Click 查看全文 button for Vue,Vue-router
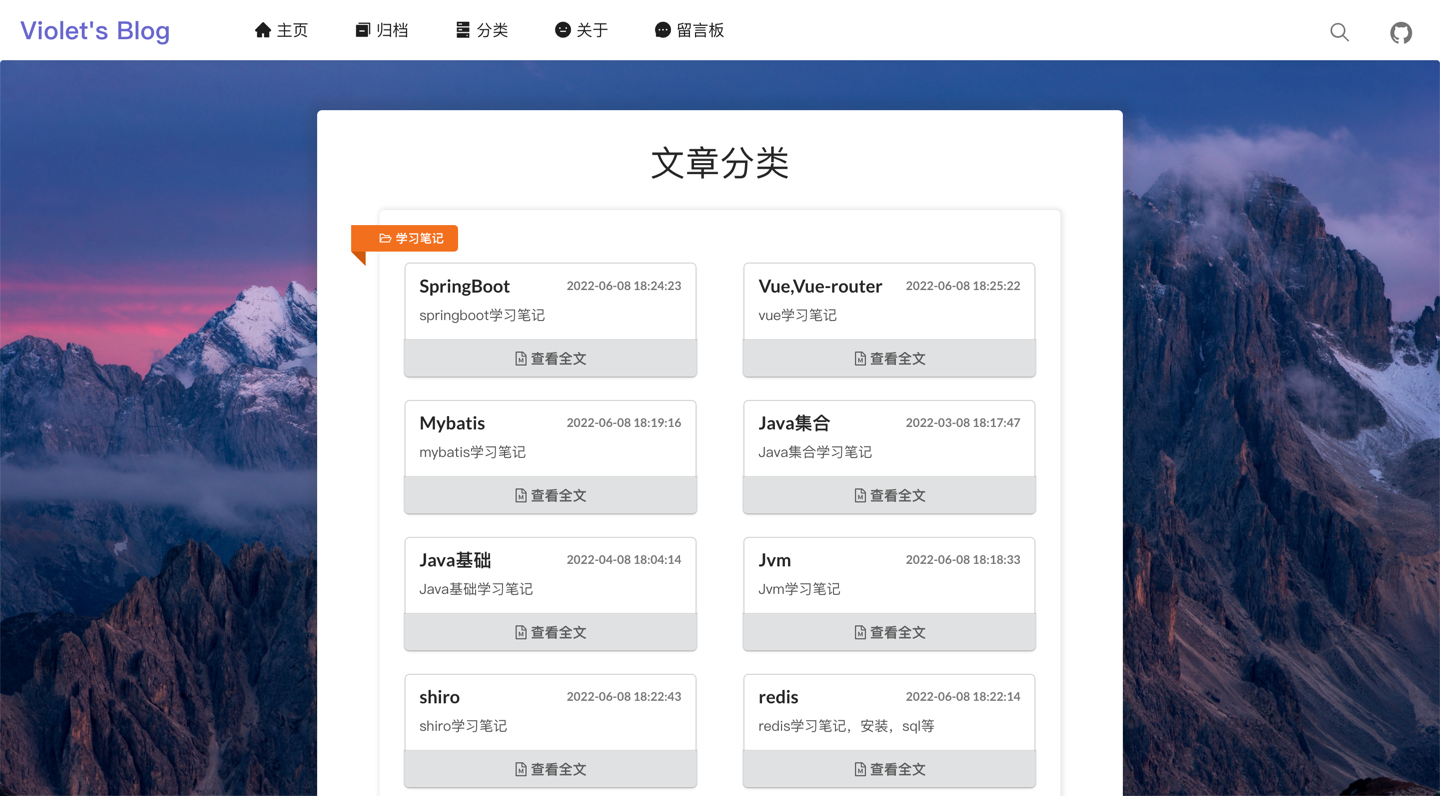 click(889, 358)
